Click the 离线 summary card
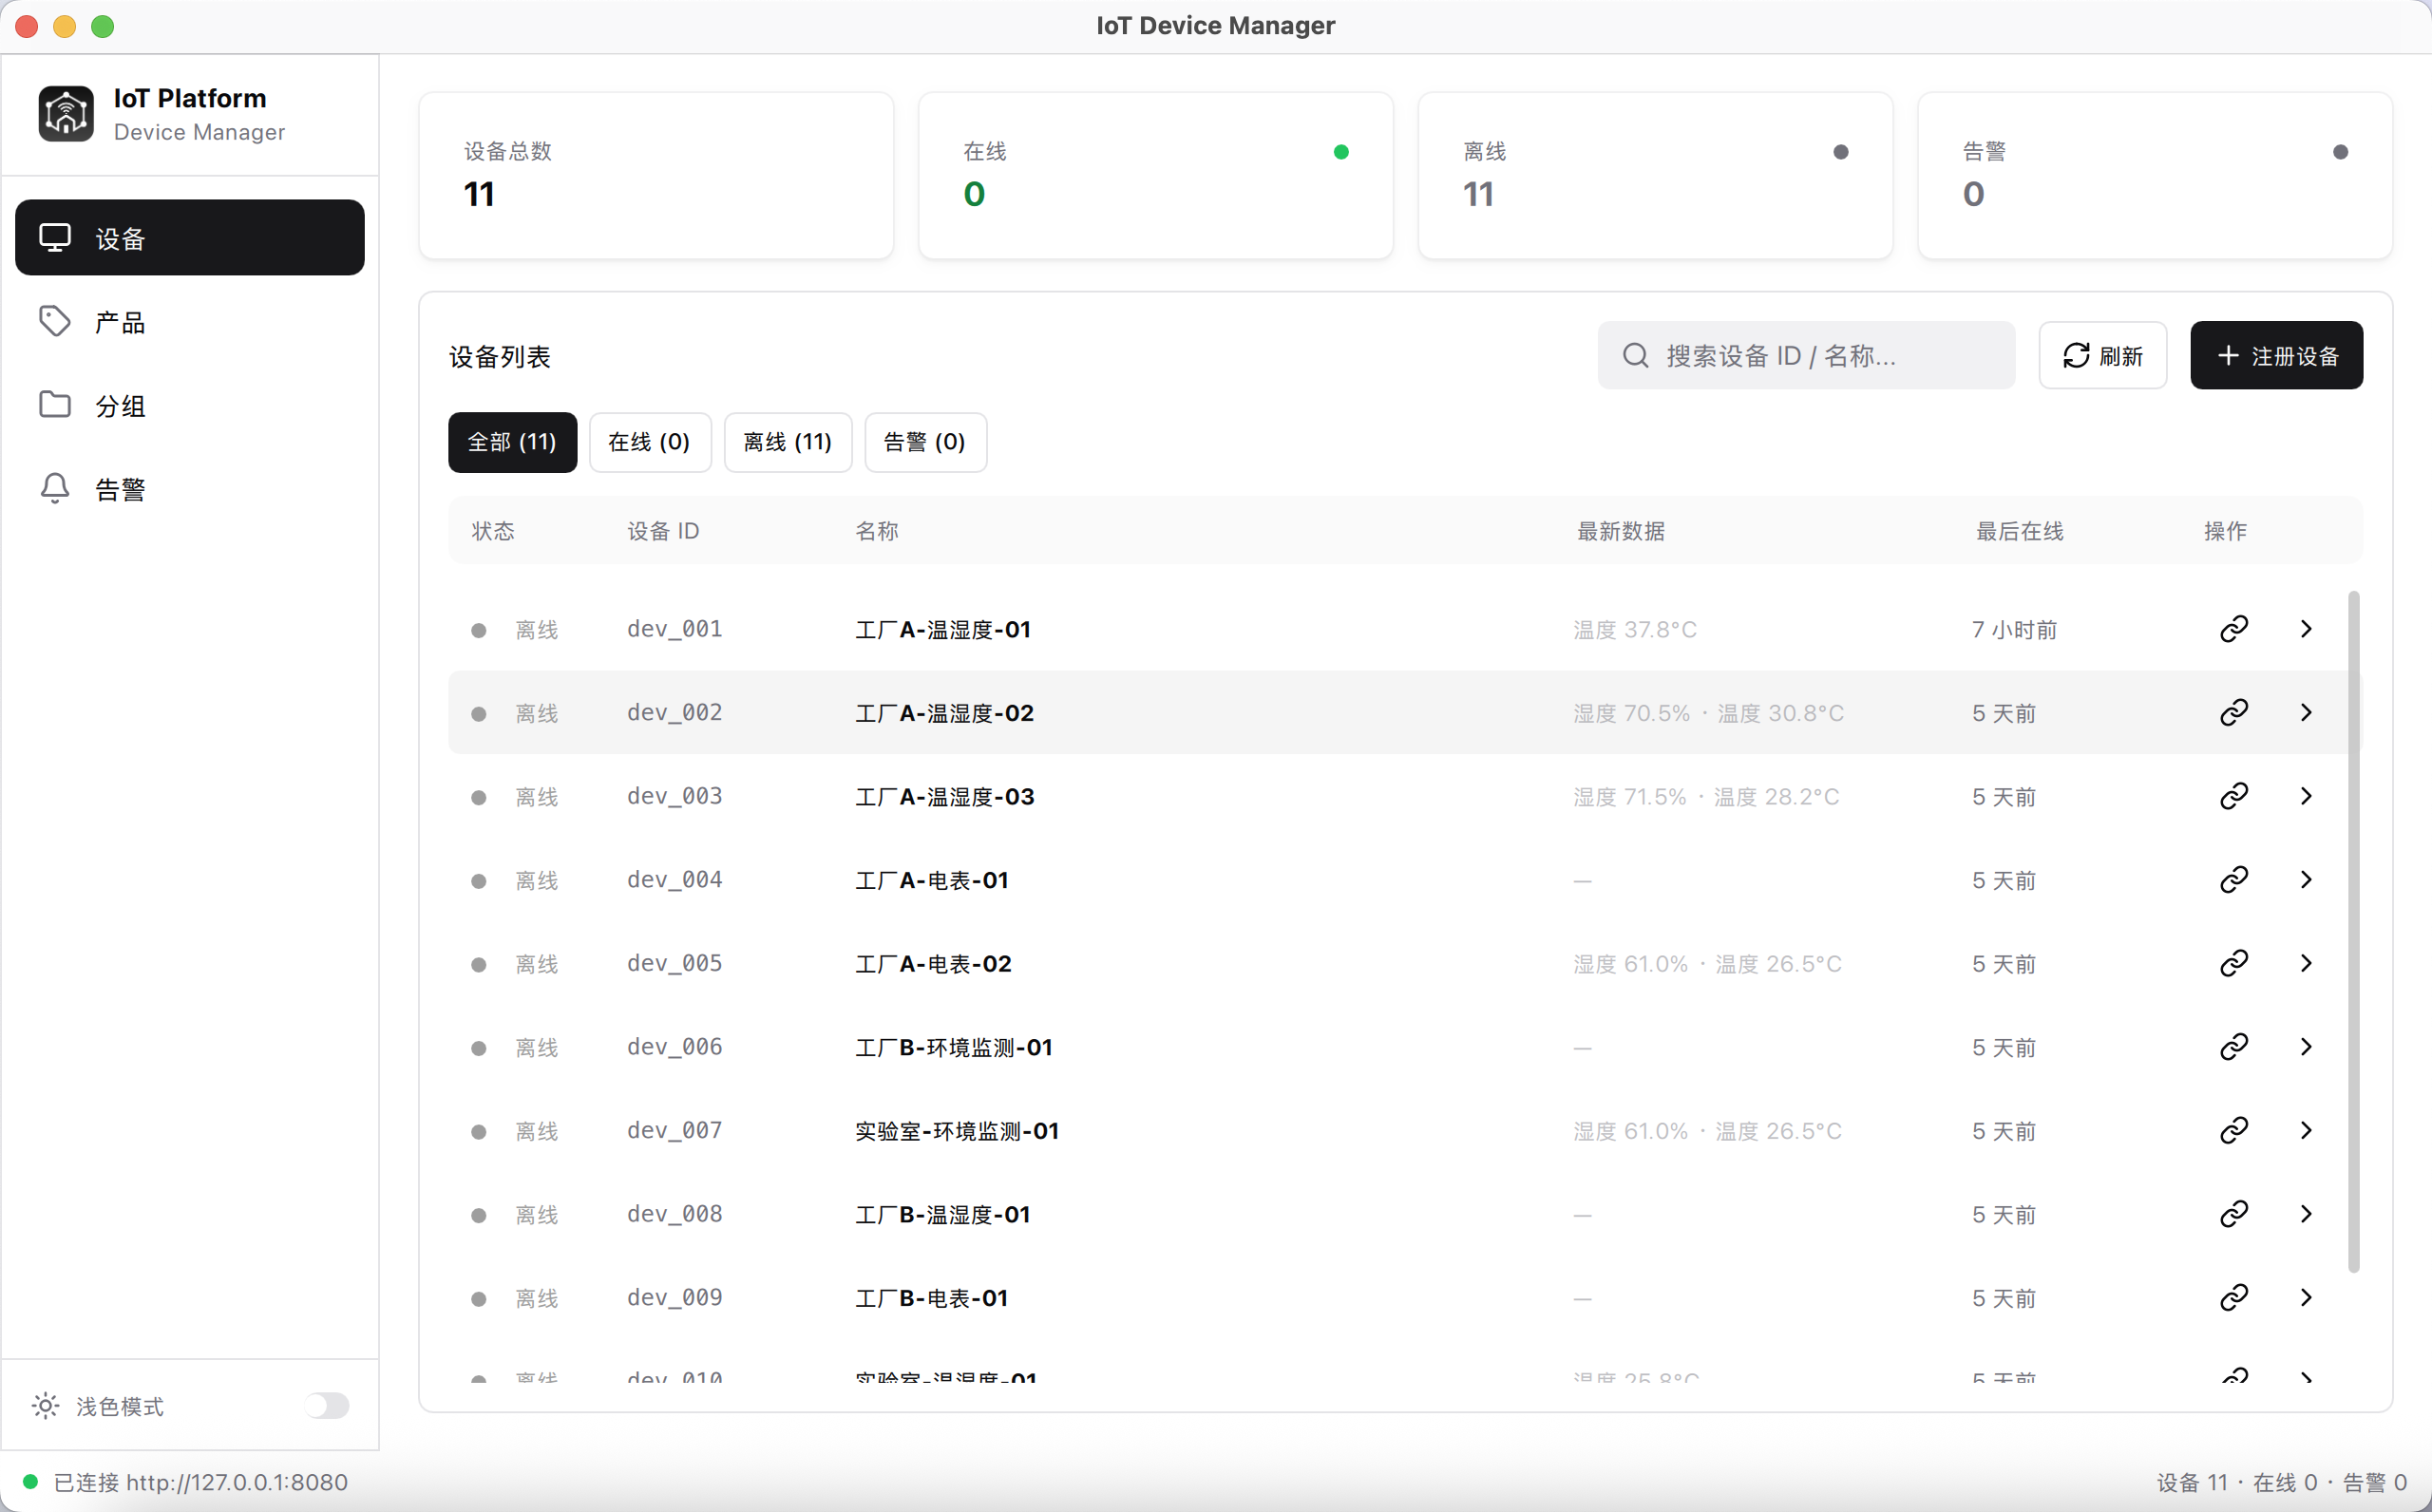This screenshot has width=2432, height=1512. [x=1655, y=176]
